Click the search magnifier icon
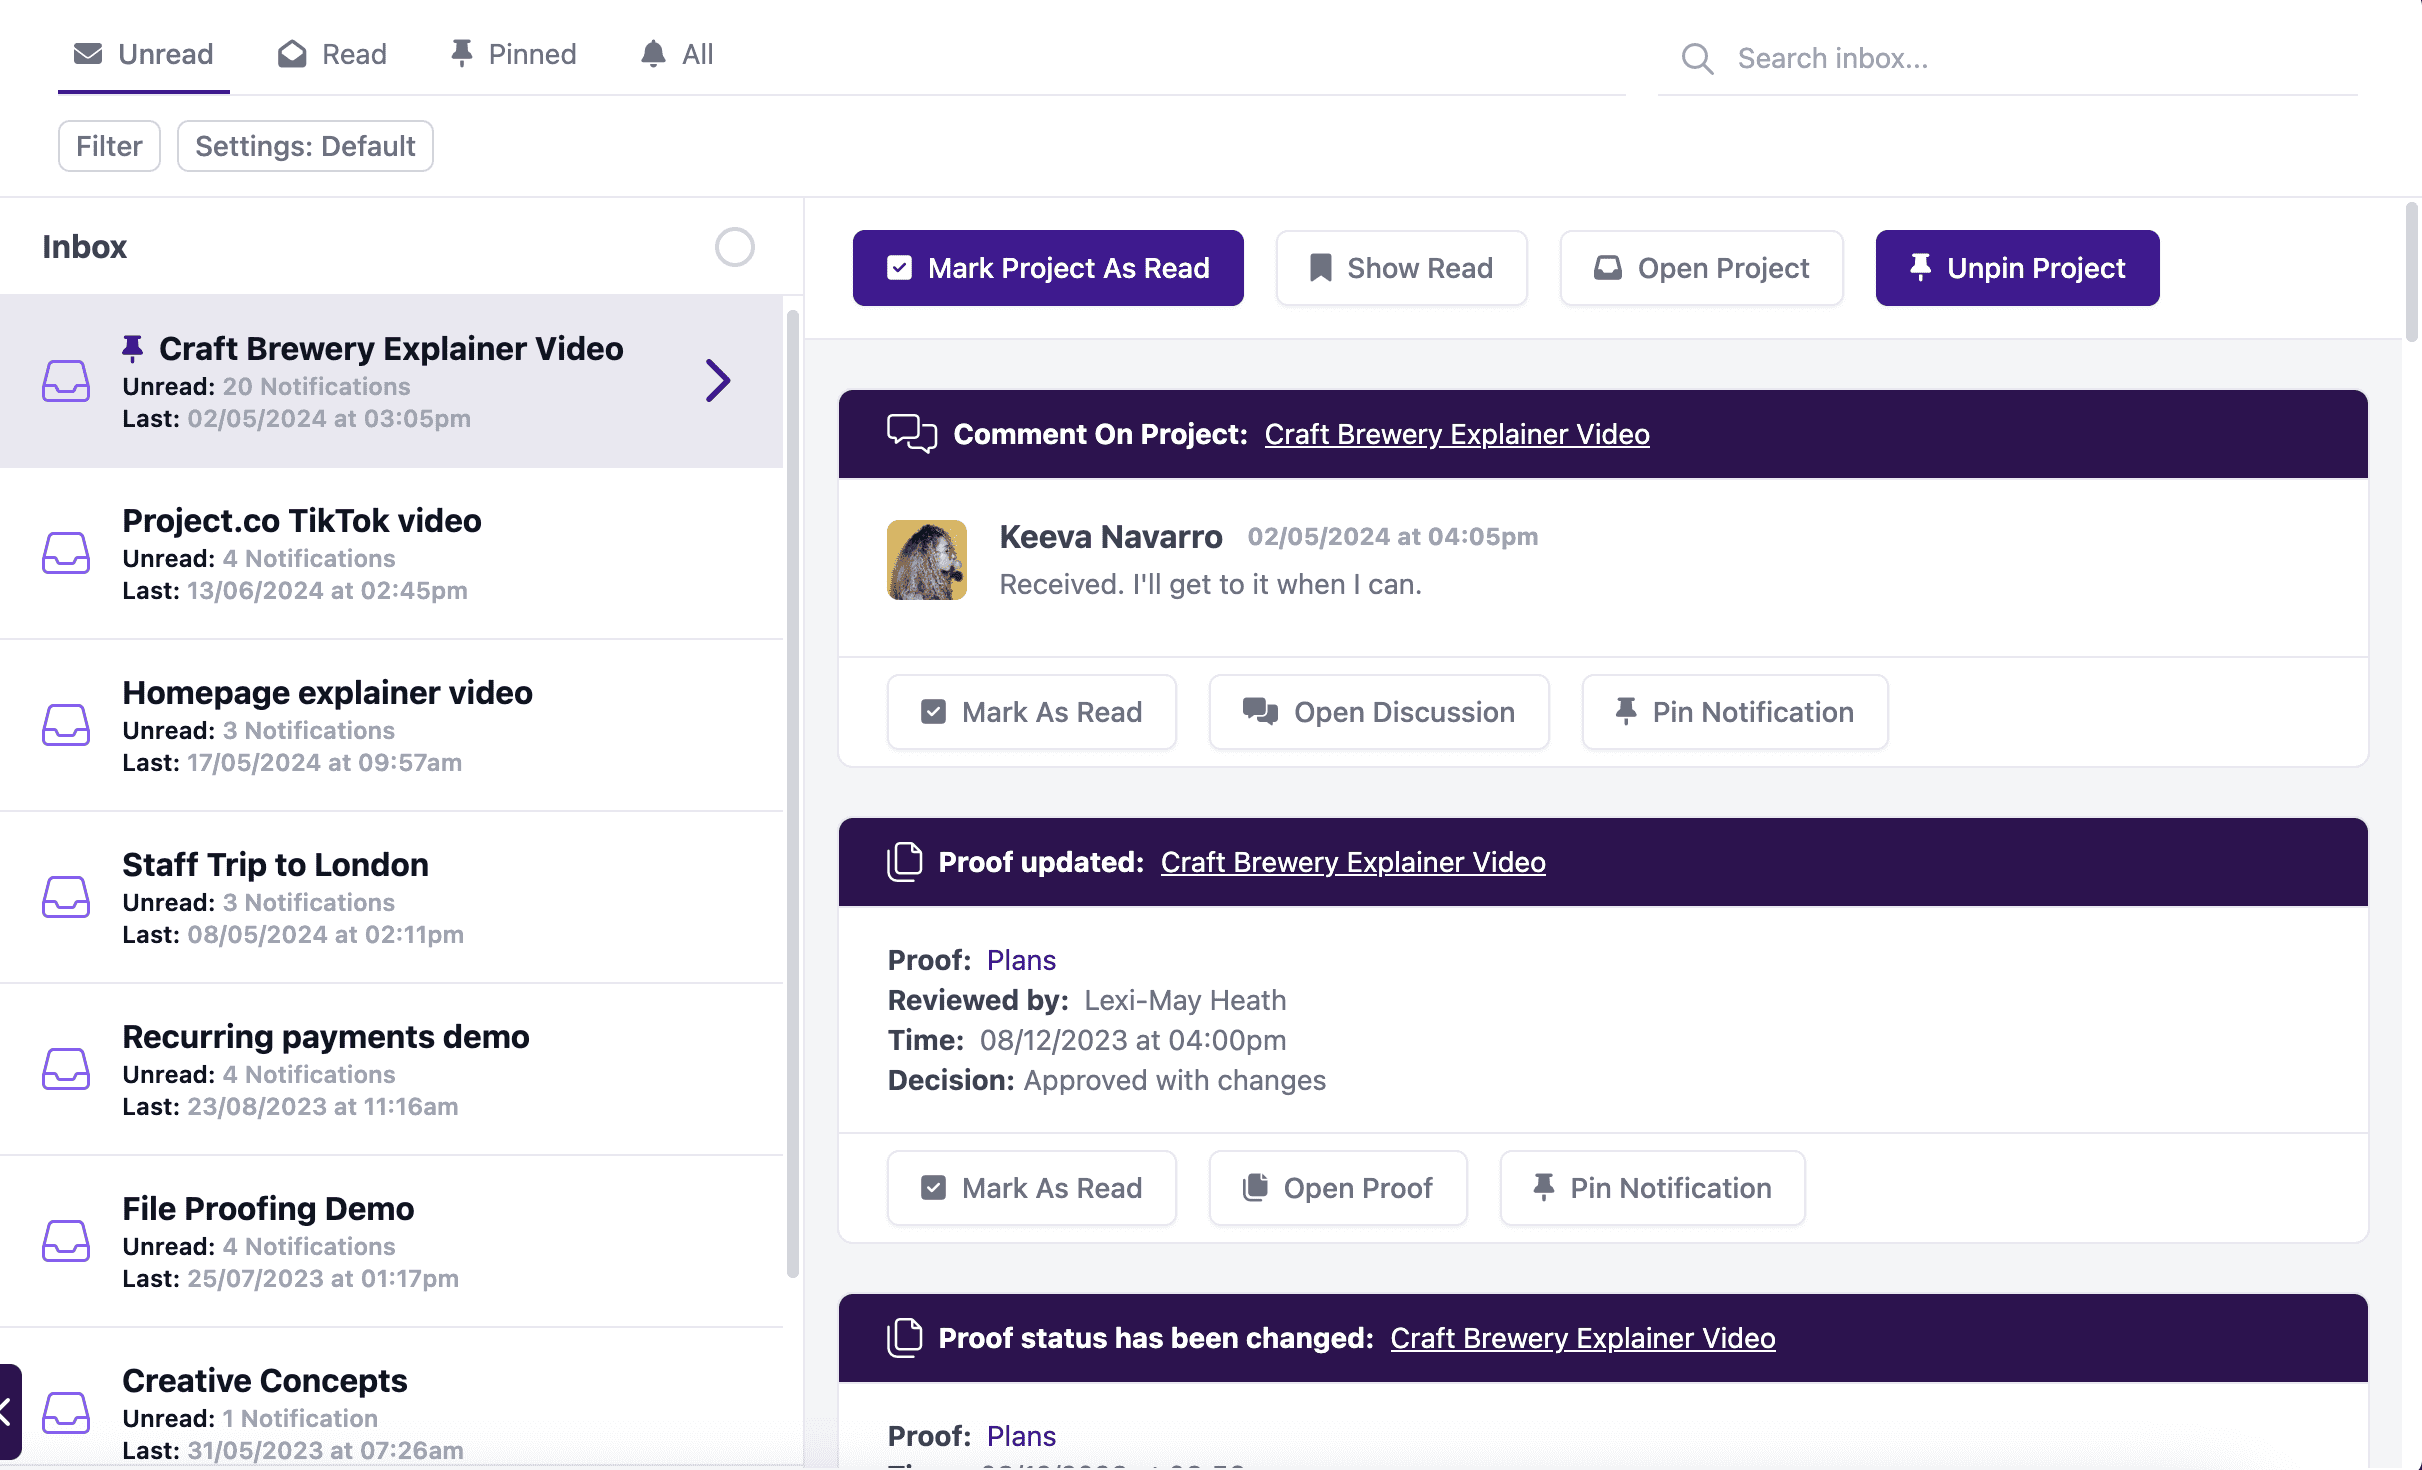Image resolution: width=2422 pixels, height=1470 pixels. pos(1697,59)
